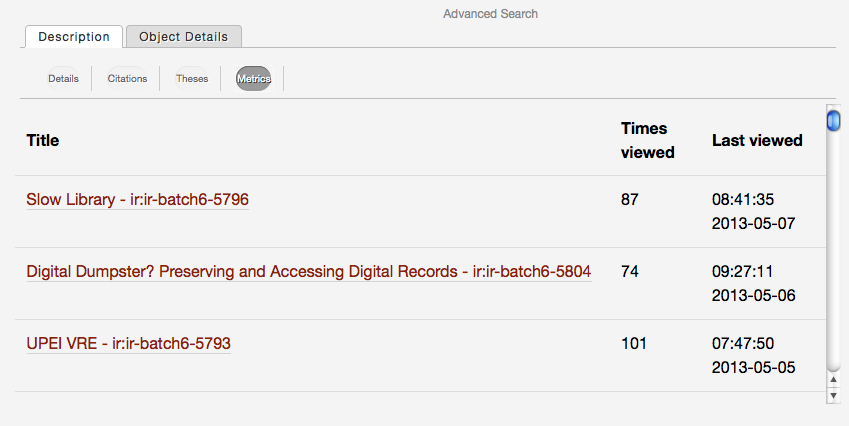The height and width of the screenshot is (426, 849).
Task: Show the Citations section
Action: coord(127,79)
